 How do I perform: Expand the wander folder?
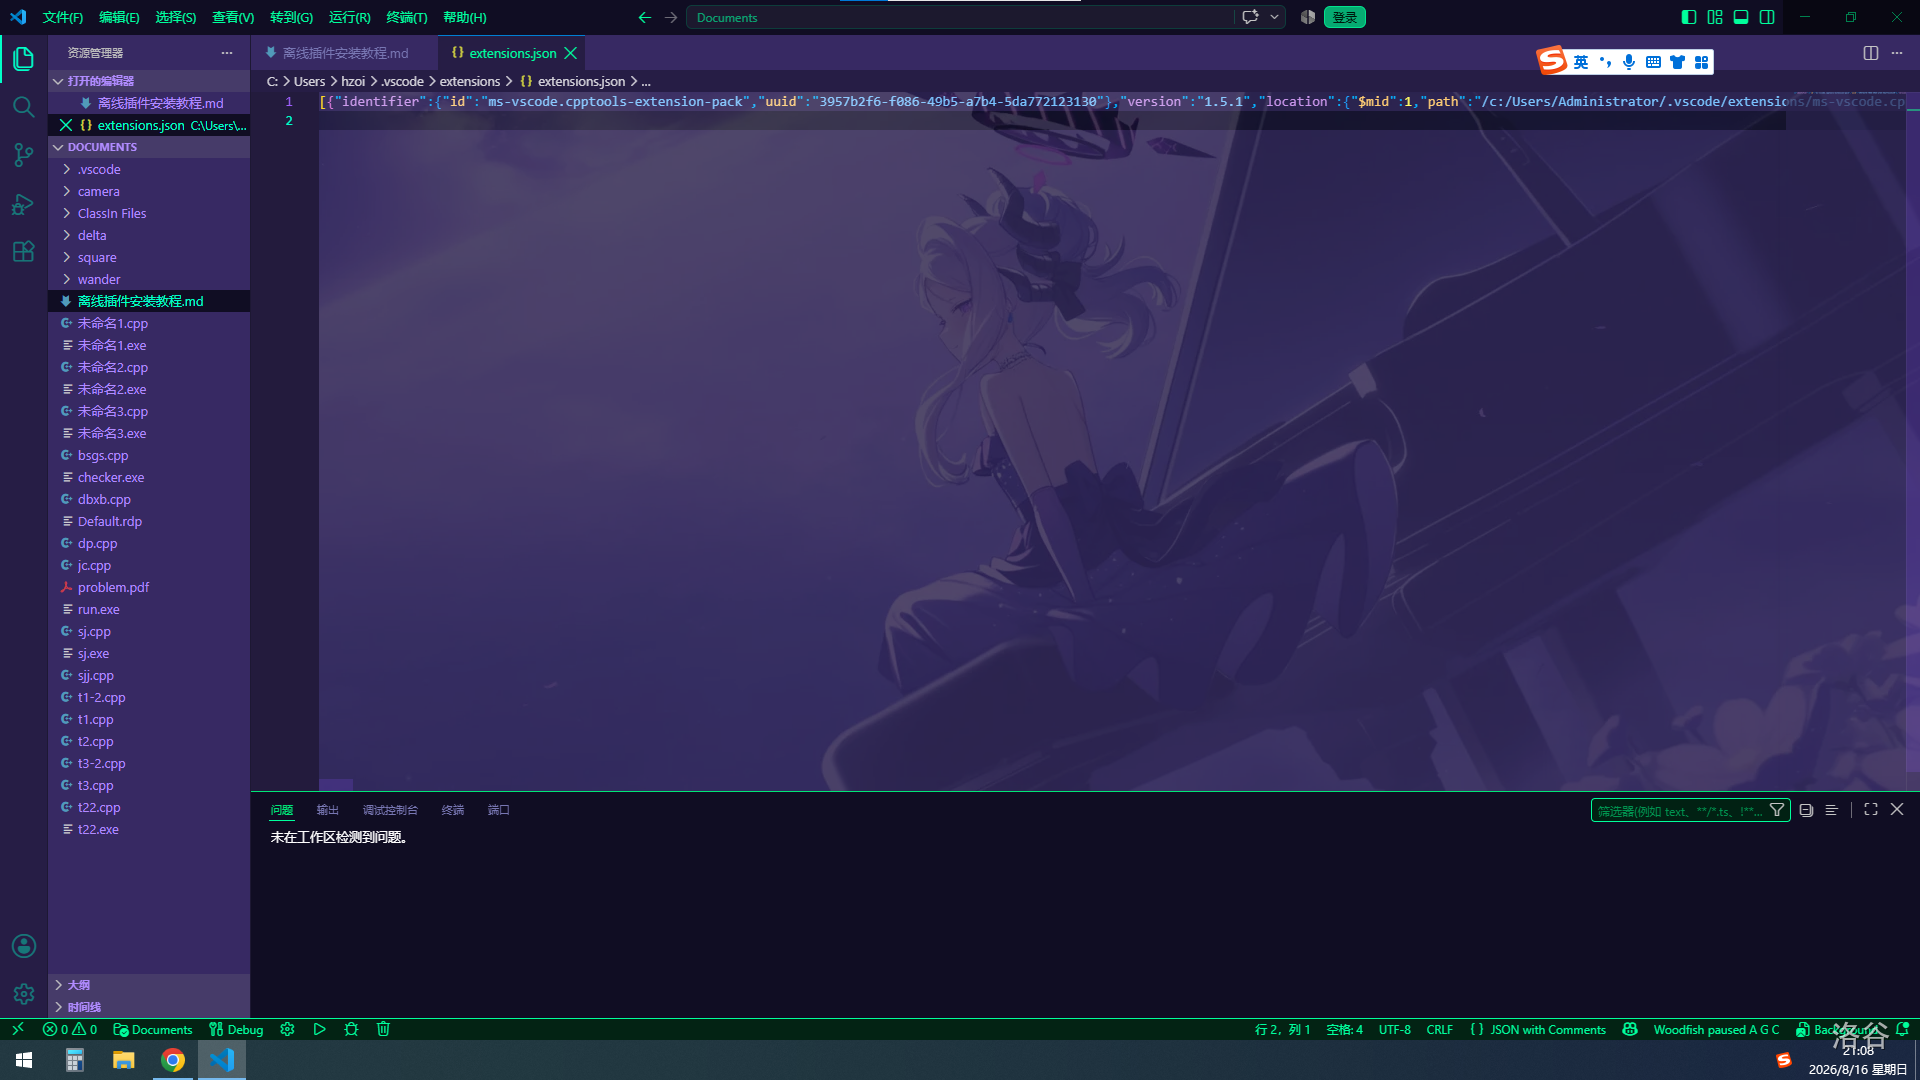149,279
